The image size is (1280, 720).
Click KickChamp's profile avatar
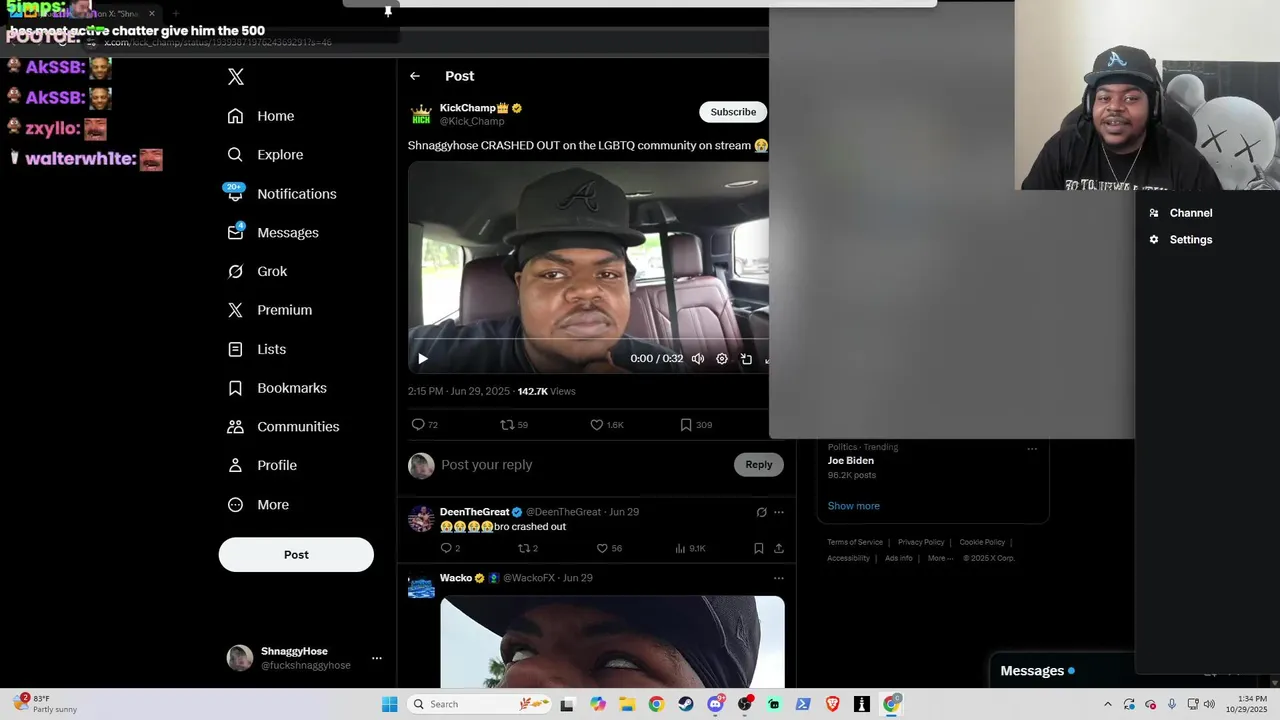(421, 115)
